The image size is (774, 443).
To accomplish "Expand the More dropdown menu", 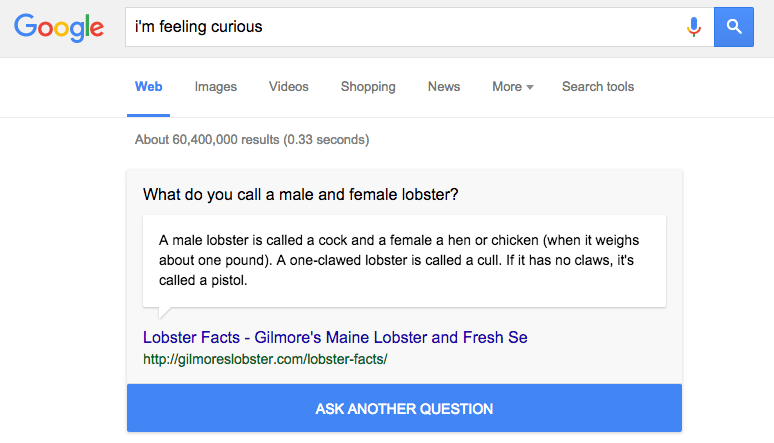I will coord(513,86).
